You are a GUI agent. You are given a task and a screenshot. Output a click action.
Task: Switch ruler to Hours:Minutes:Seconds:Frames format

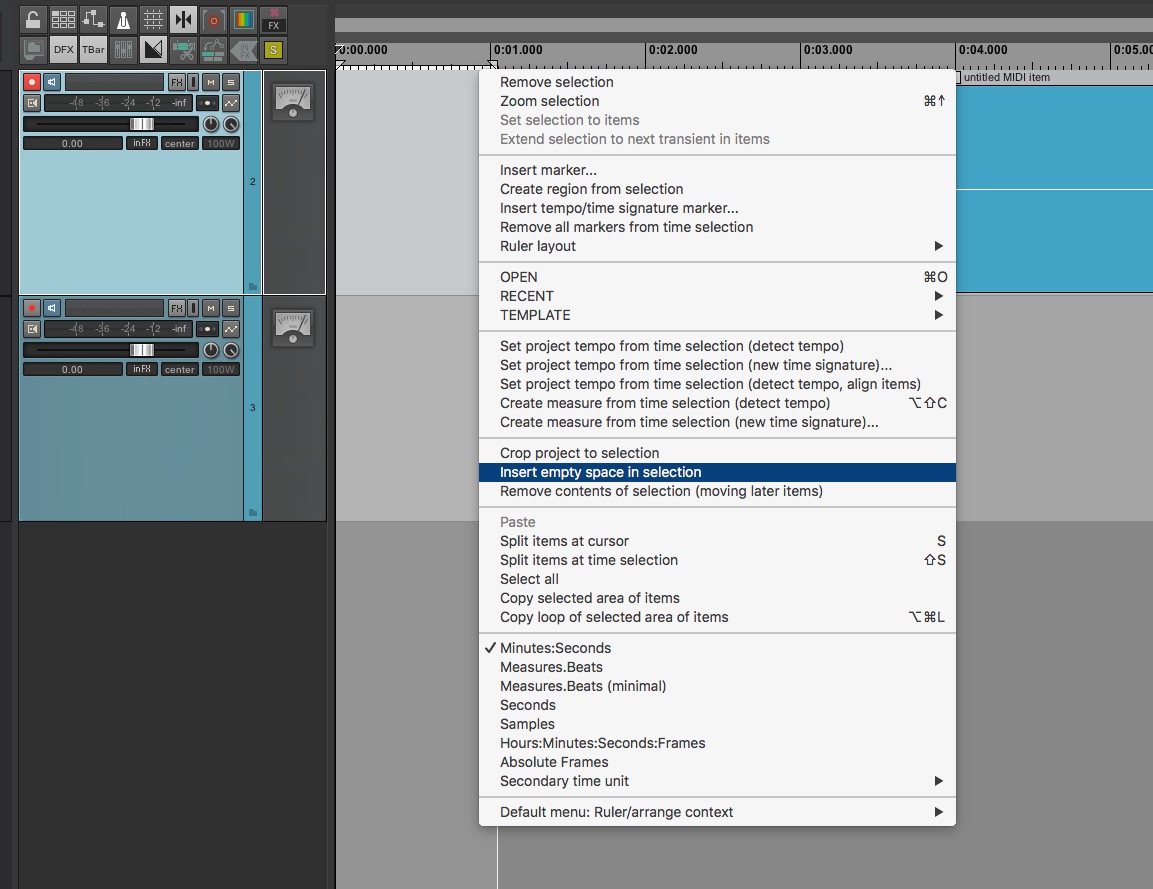coord(717,743)
